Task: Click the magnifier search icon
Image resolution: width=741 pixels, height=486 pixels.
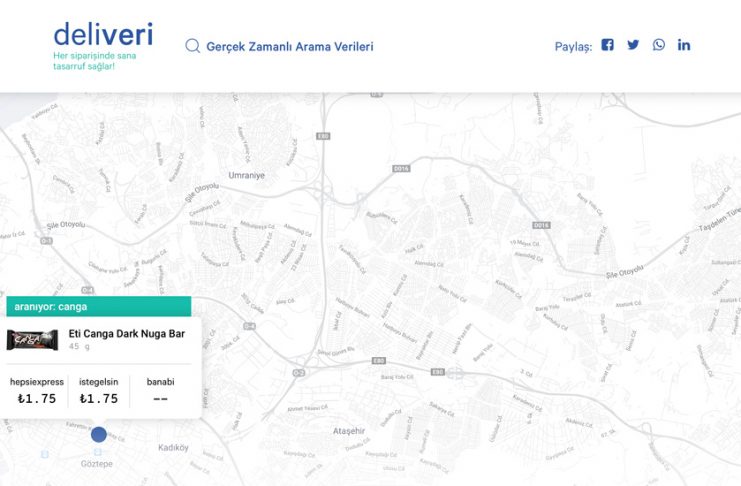Action: tap(192, 46)
